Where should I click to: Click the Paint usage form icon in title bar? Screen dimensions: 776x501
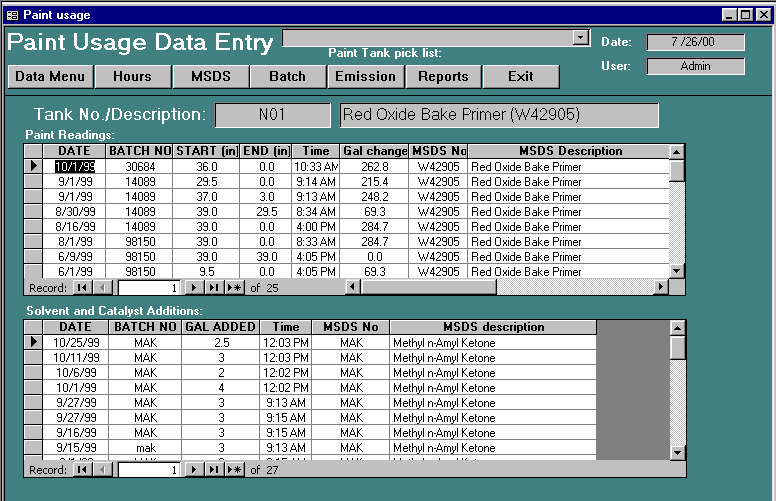tap(12, 15)
